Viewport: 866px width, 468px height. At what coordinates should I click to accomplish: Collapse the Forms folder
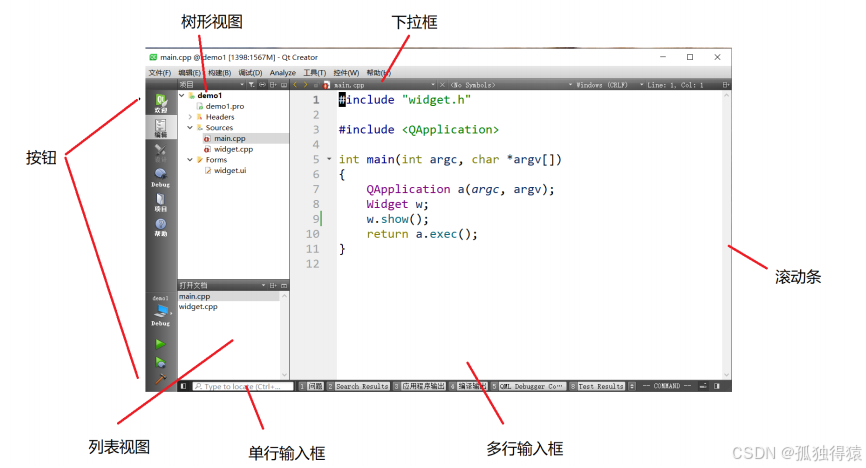(x=190, y=159)
